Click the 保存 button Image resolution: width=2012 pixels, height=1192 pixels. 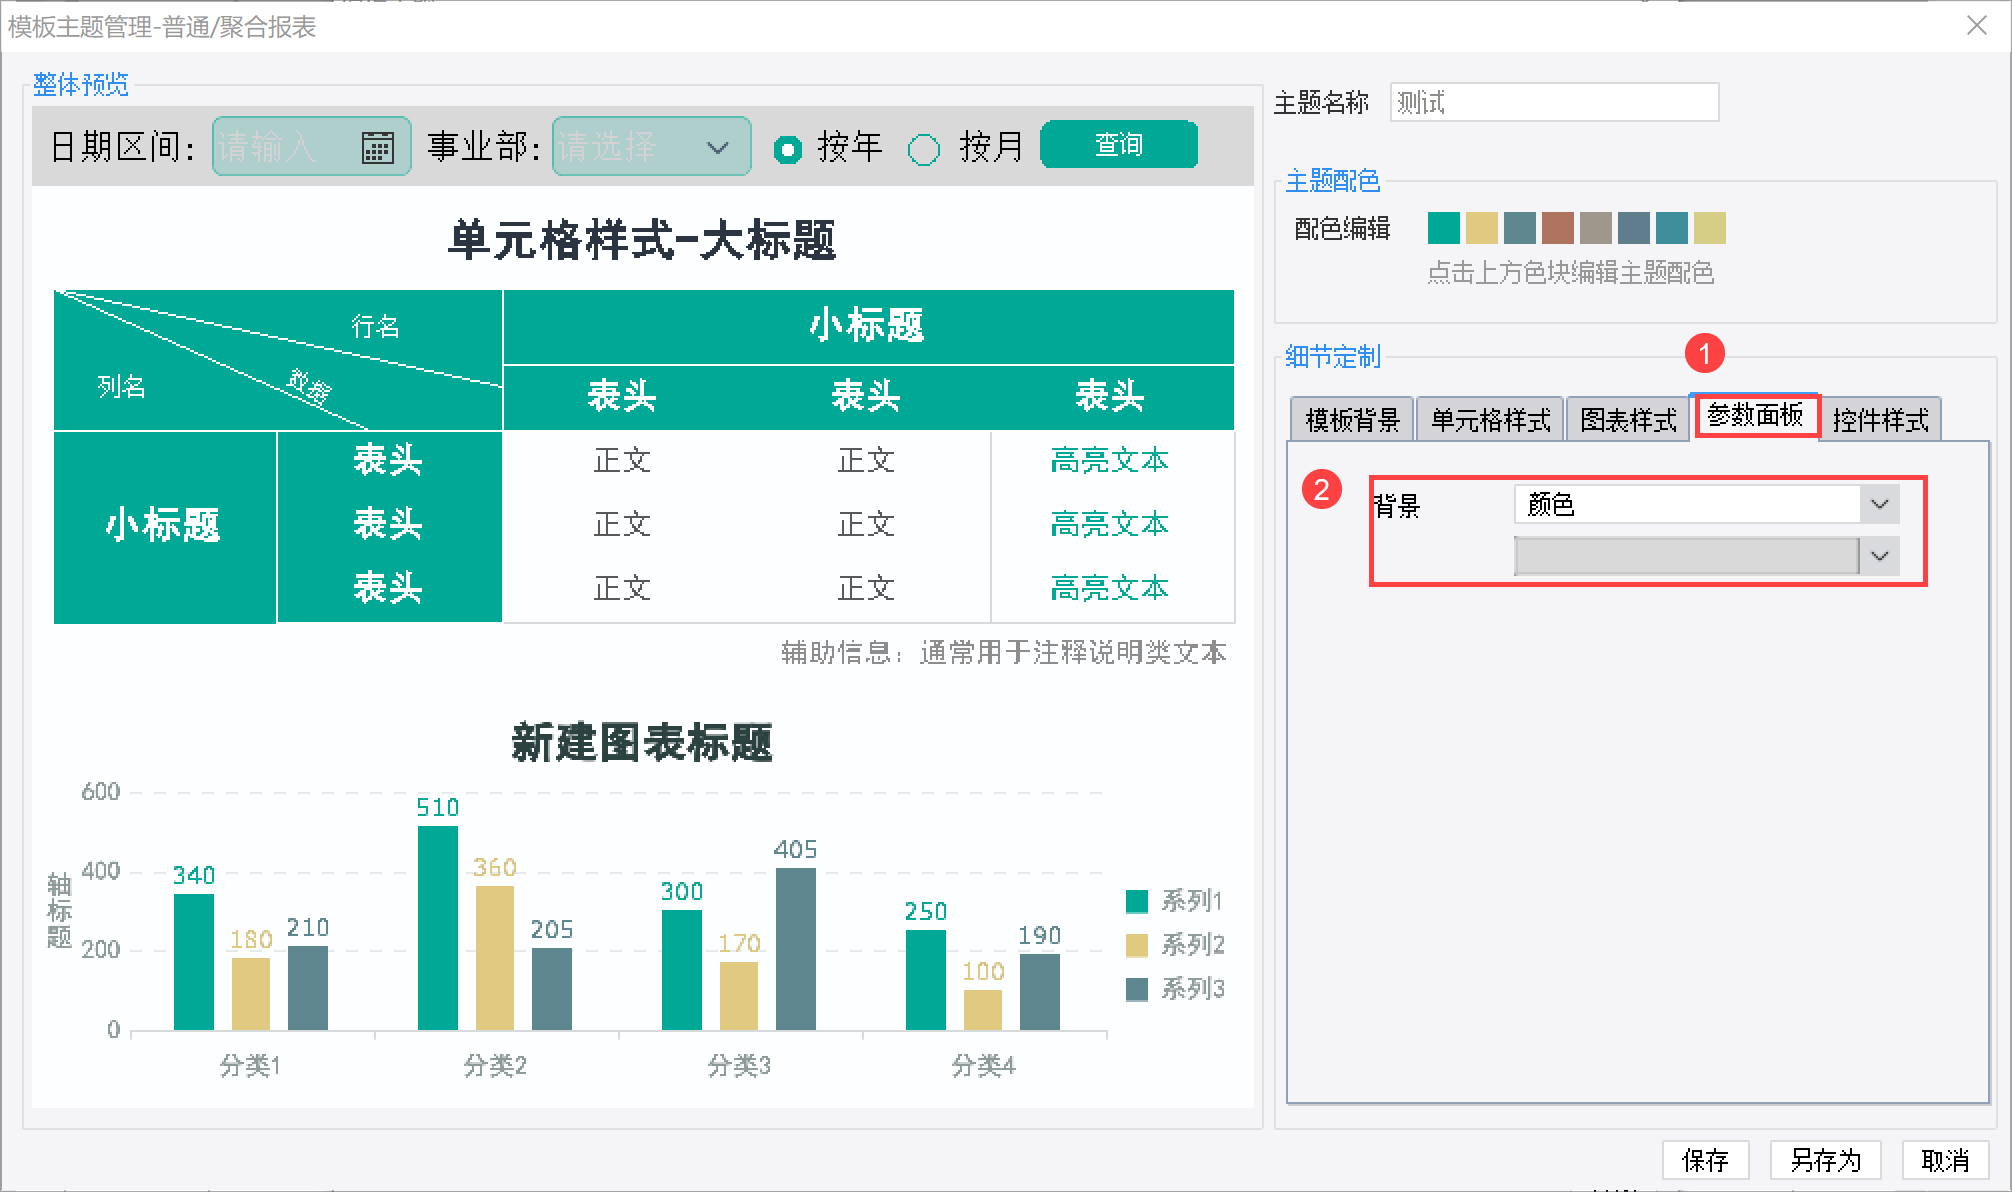pos(1705,1160)
